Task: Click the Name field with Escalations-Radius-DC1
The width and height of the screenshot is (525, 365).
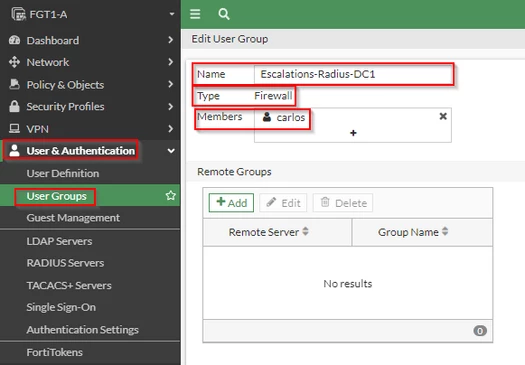Action: coord(354,74)
